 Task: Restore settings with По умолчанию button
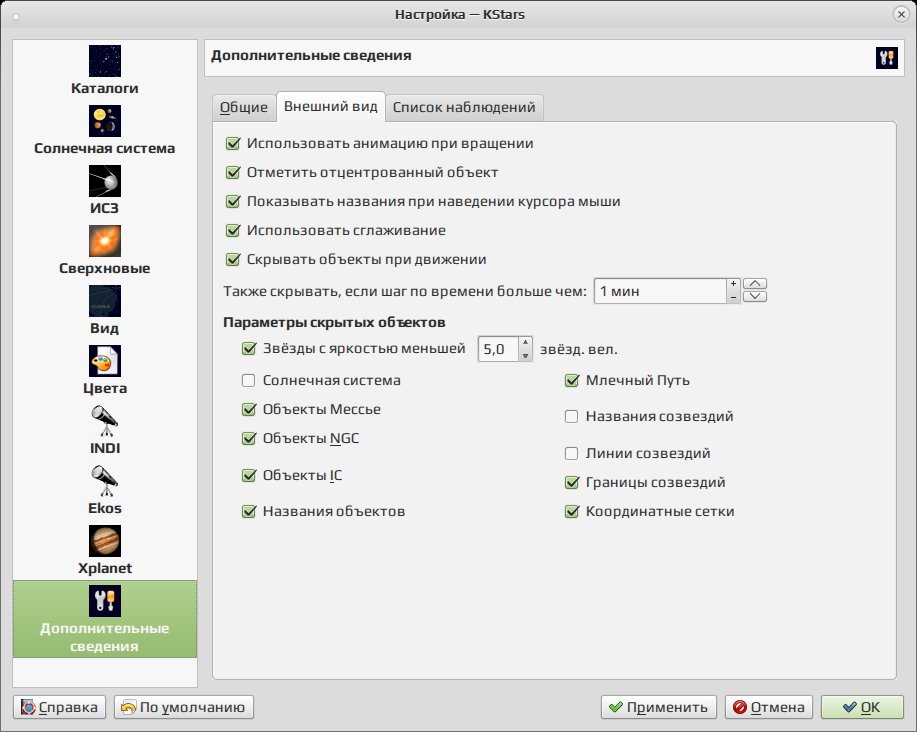tap(184, 707)
